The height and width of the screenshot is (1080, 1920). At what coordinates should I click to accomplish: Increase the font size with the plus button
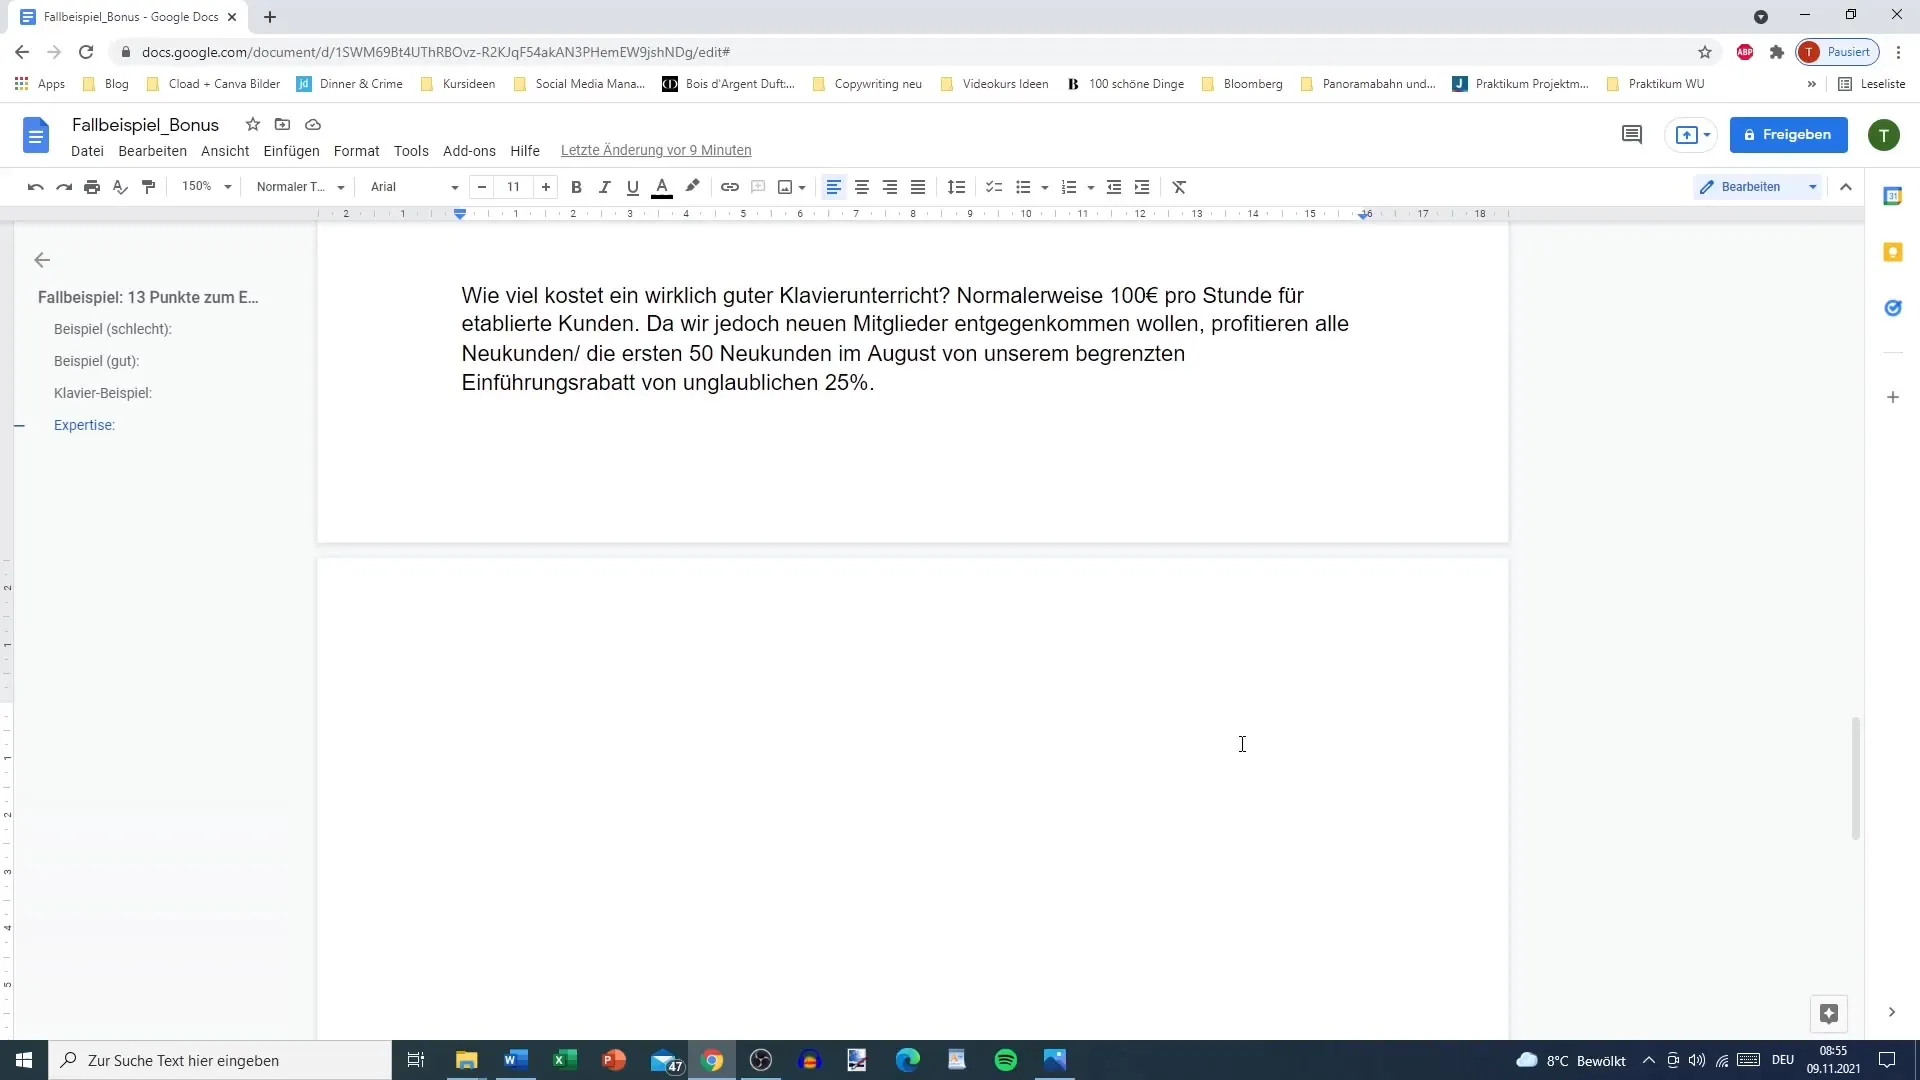pyautogui.click(x=546, y=187)
